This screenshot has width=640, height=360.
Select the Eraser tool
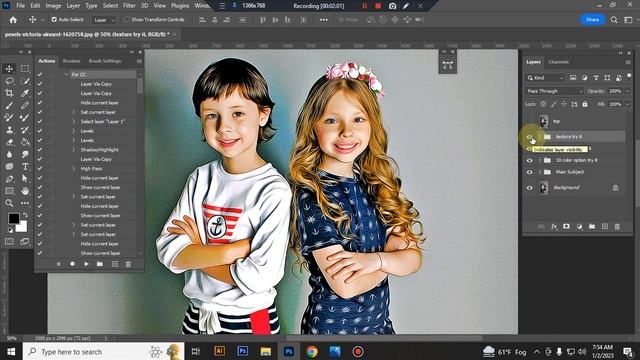(x=9, y=142)
